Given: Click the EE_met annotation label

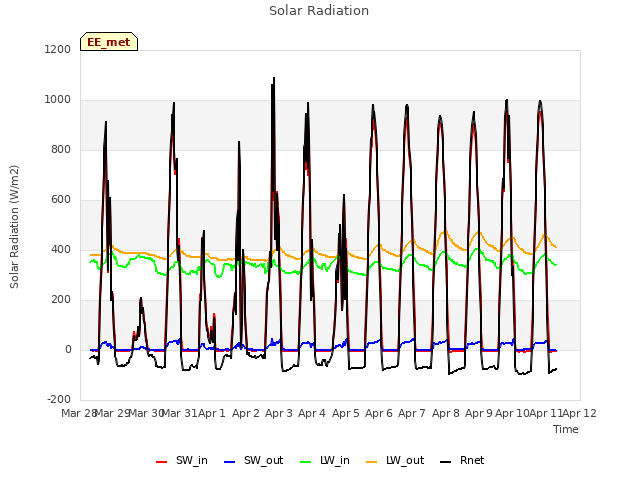Looking at the screenshot, I should click(109, 42).
